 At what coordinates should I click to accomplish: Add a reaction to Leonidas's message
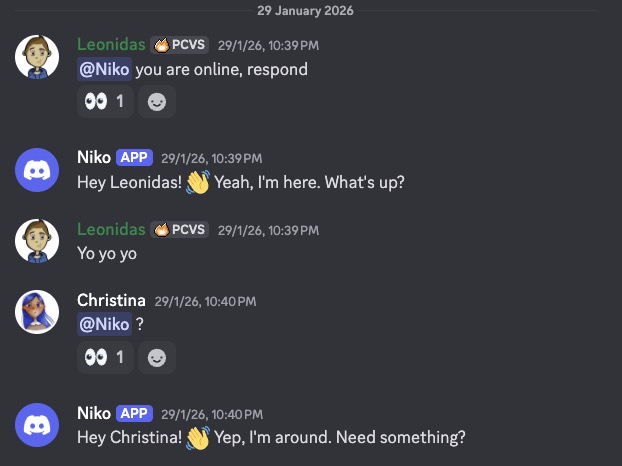pyautogui.click(x=156, y=101)
